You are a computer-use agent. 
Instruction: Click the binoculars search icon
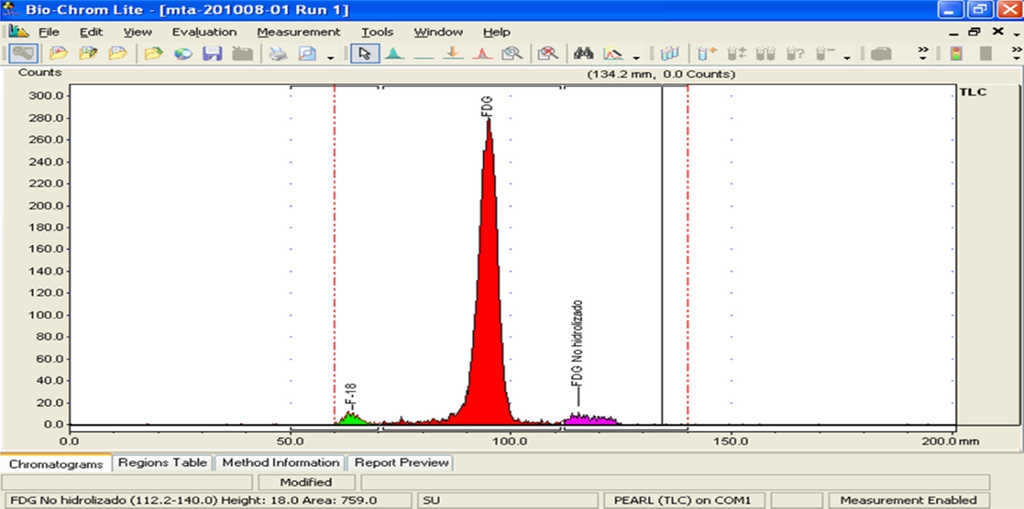pos(584,54)
